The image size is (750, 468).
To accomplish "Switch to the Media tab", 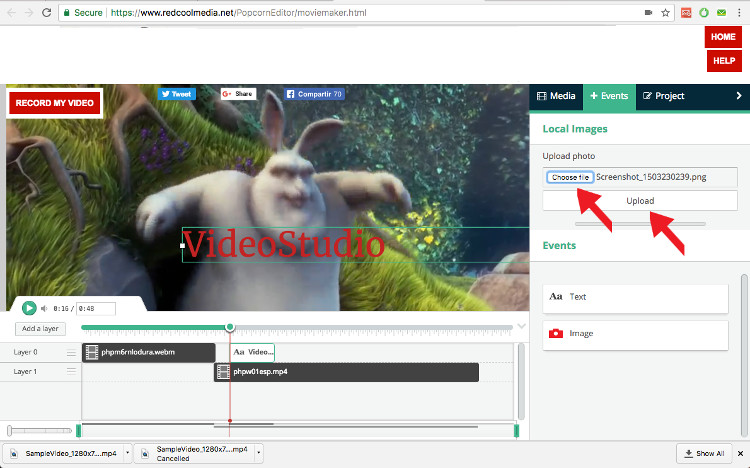I will (x=556, y=96).
